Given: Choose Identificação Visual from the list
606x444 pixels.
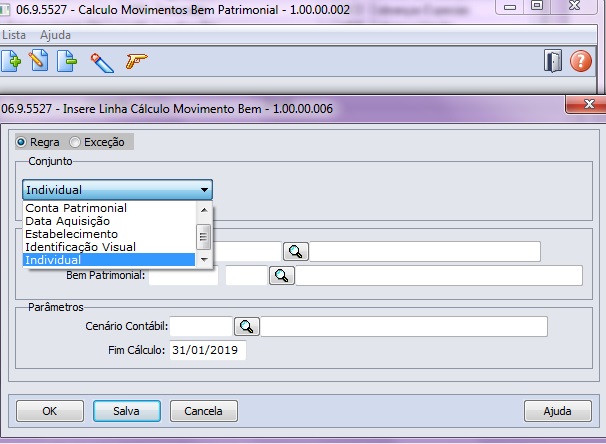Looking at the screenshot, I should 109,247.
